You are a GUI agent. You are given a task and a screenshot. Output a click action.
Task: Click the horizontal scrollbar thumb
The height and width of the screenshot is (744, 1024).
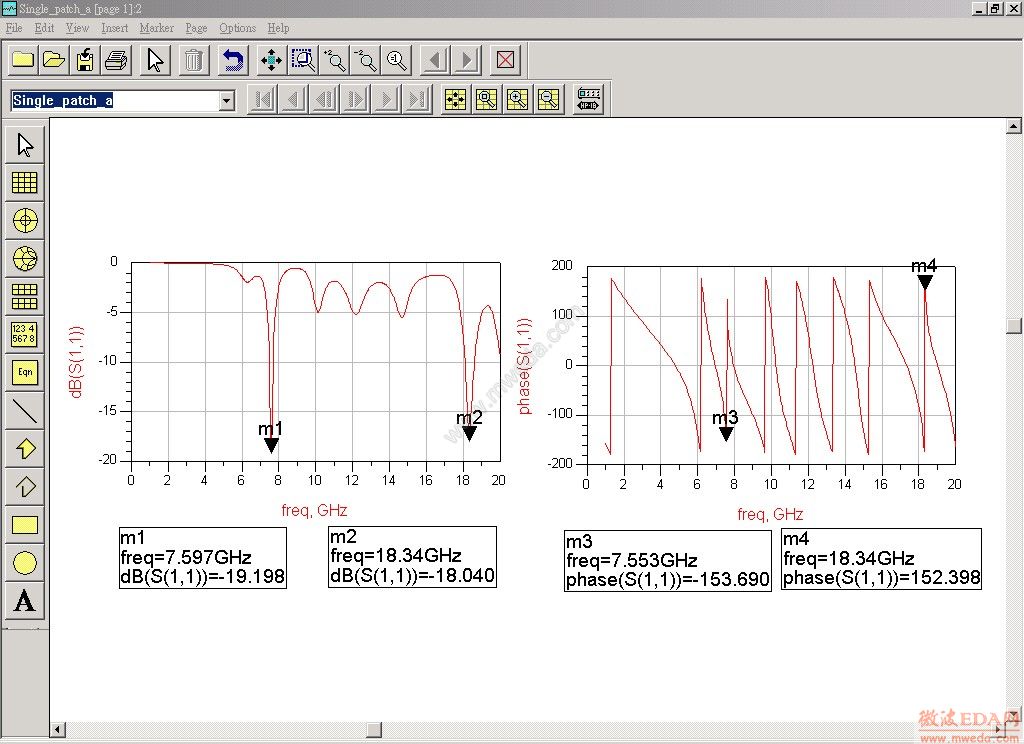[373, 729]
